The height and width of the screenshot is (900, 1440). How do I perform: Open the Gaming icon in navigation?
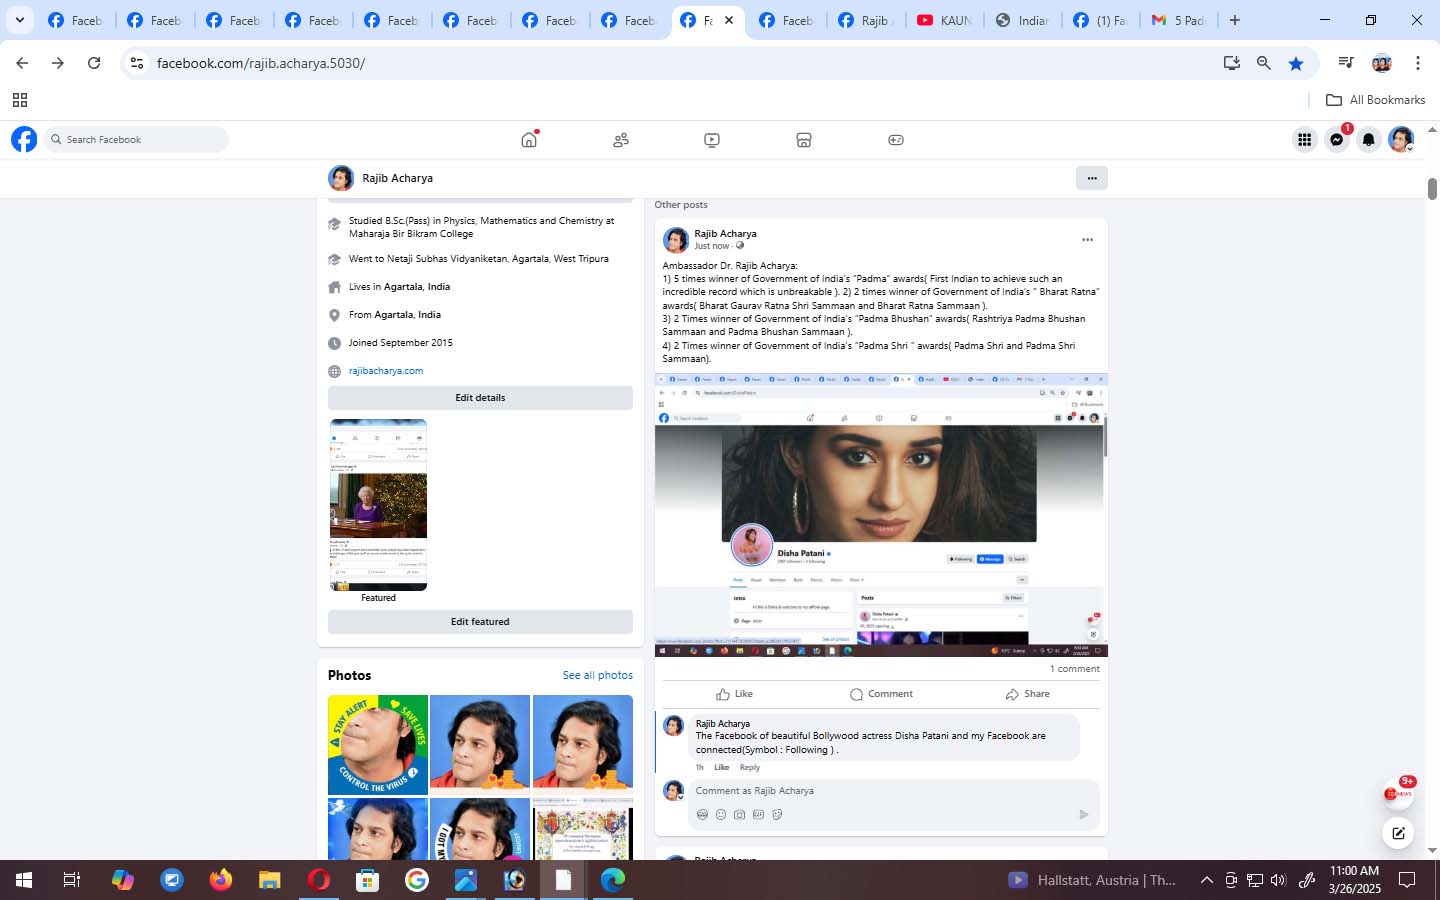pos(896,140)
